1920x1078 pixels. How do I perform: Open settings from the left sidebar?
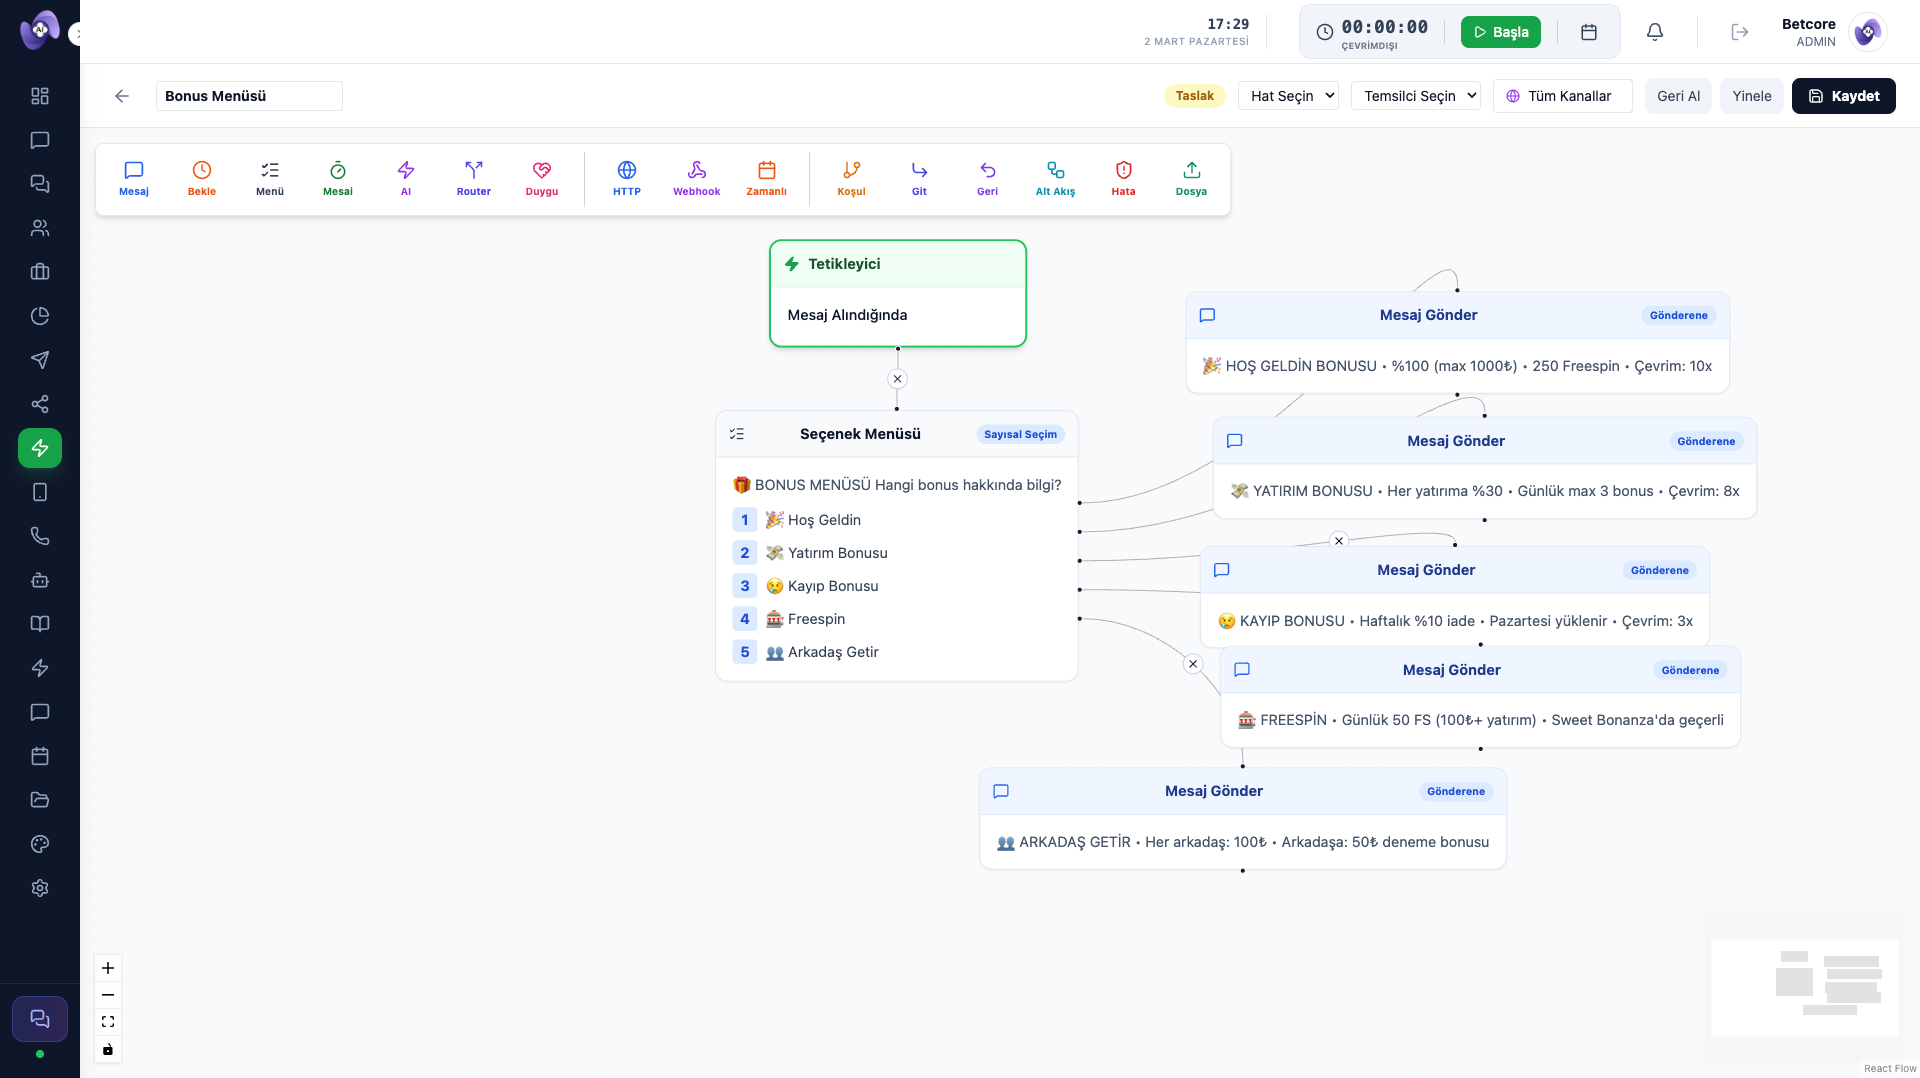click(x=39, y=888)
